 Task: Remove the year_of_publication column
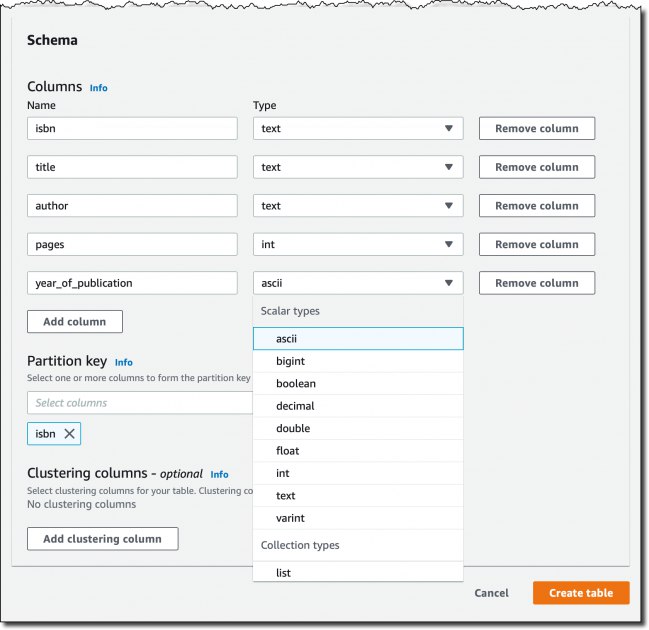(x=537, y=283)
